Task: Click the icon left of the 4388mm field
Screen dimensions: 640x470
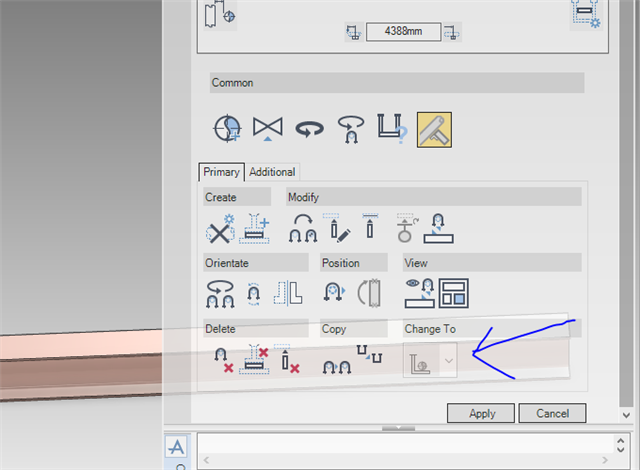Action: pyautogui.click(x=353, y=32)
